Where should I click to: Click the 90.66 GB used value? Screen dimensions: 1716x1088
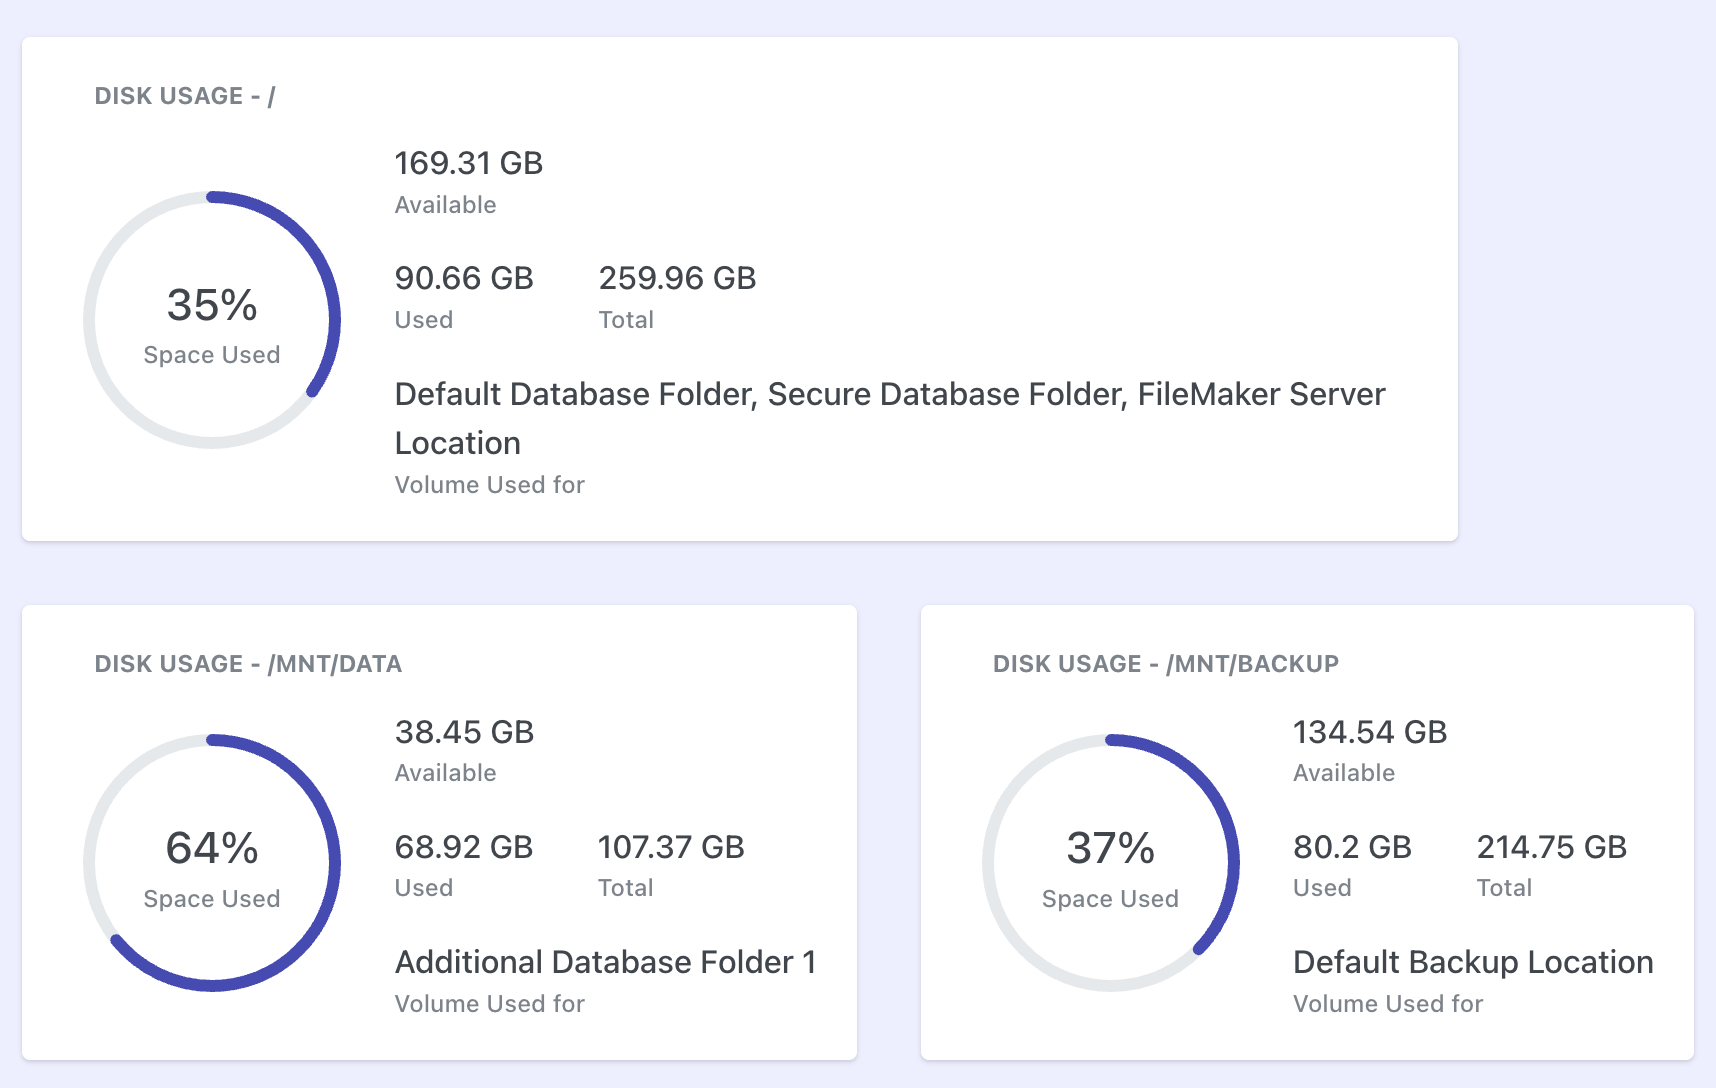(464, 278)
